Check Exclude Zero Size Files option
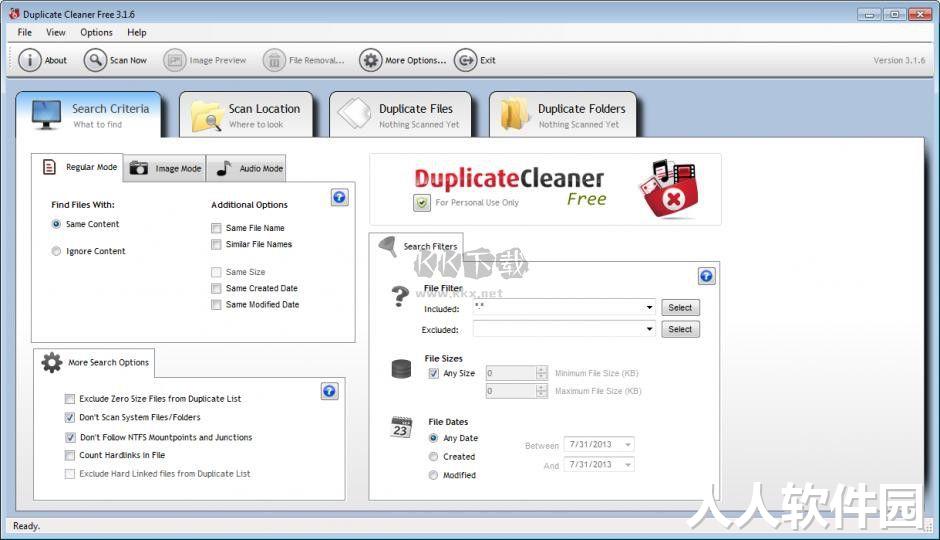The image size is (940, 540). pos(70,399)
